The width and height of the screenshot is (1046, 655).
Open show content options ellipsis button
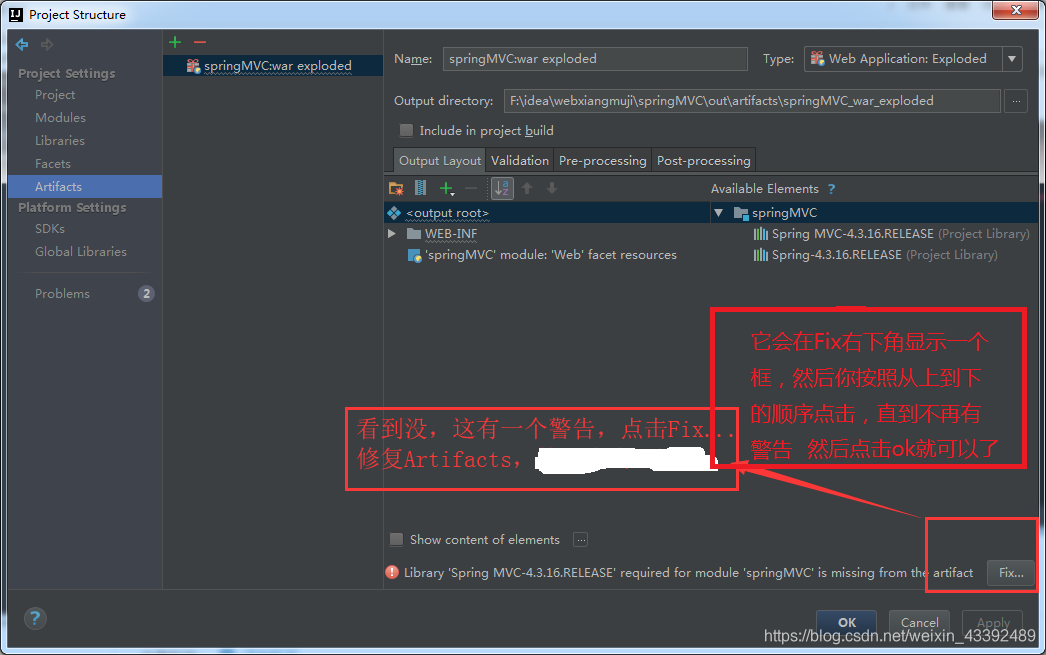tap(580, 540)
